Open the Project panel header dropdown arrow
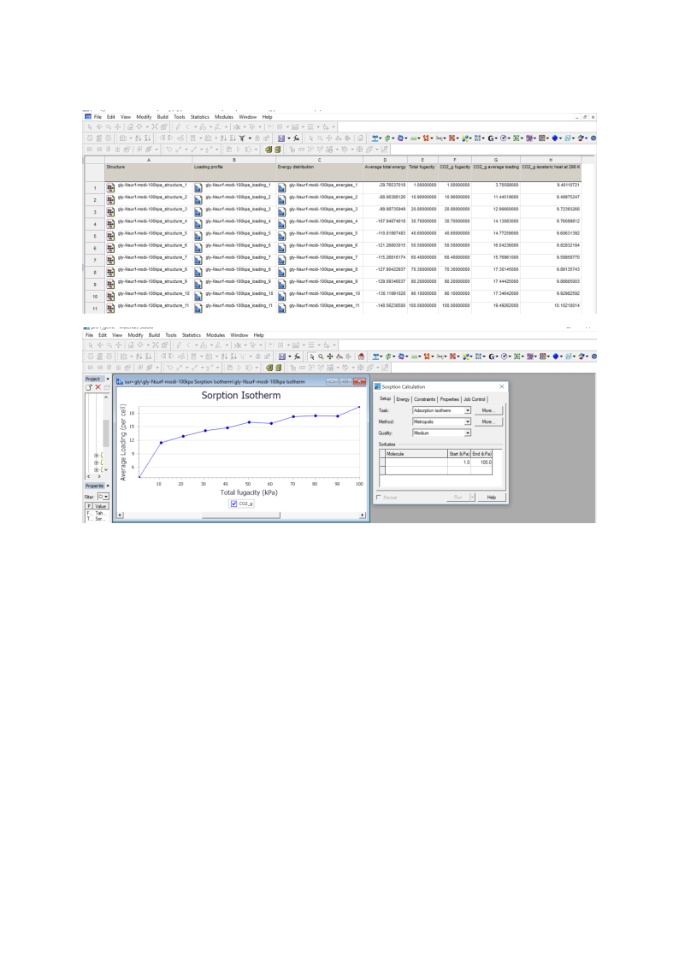 pos(108,379)
